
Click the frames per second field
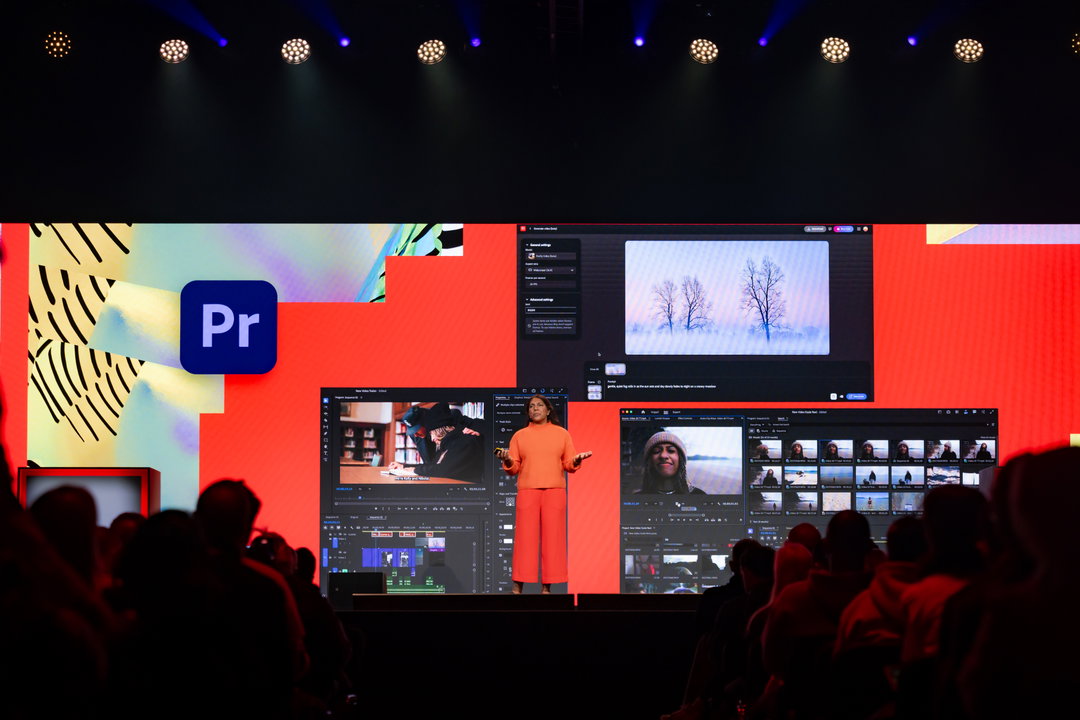[x=550, y=284]
